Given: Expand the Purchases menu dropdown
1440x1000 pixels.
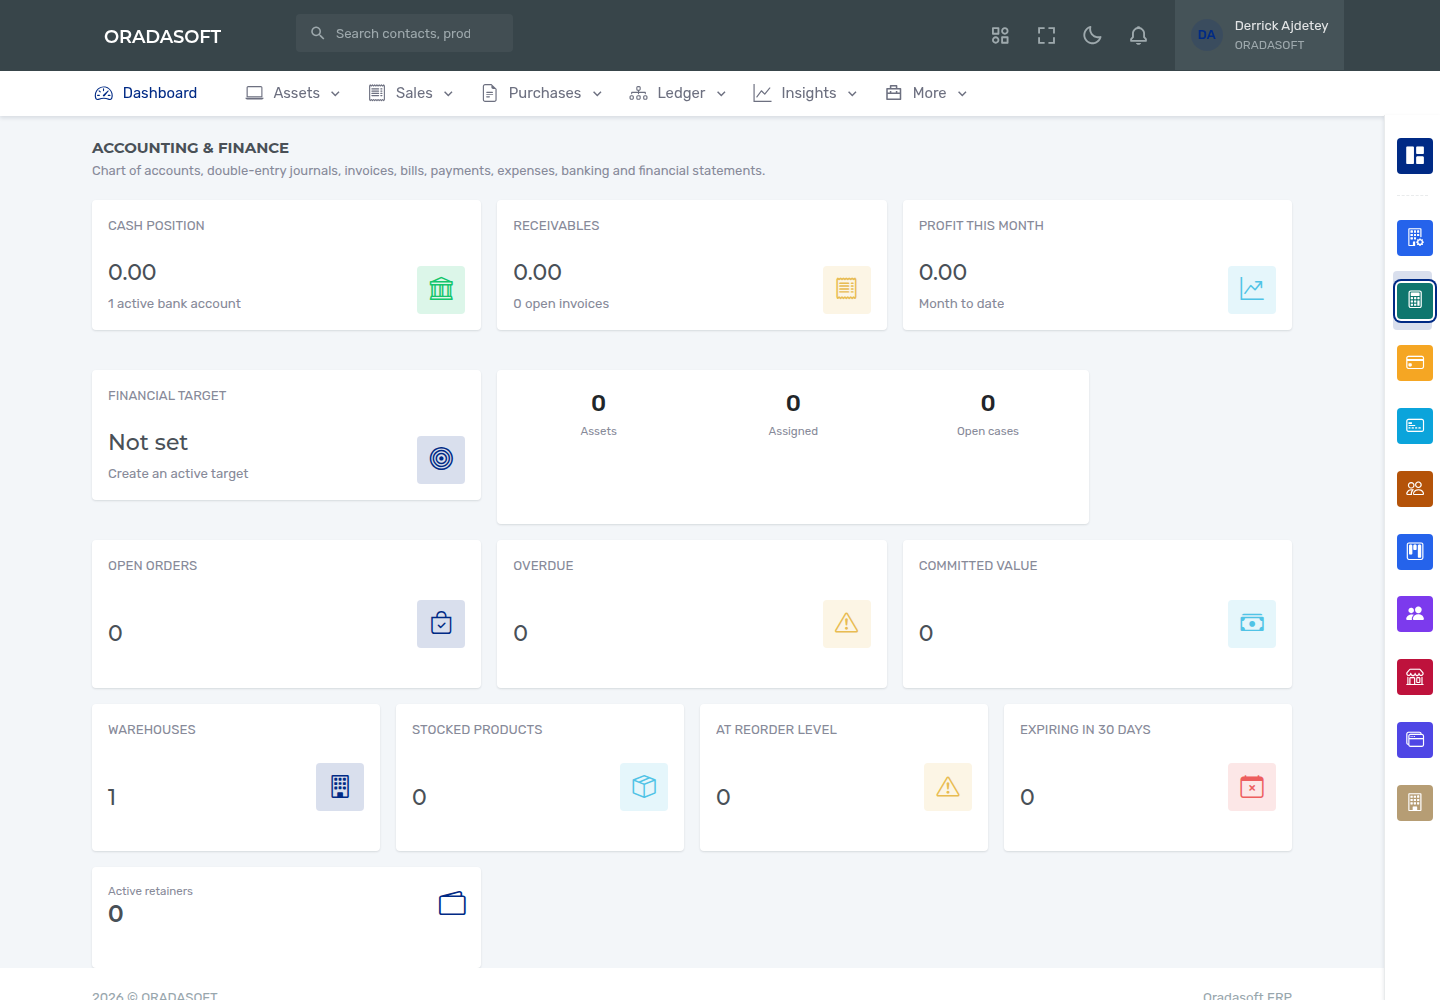Looking at the screenshot, I should (x=542, y=93).
